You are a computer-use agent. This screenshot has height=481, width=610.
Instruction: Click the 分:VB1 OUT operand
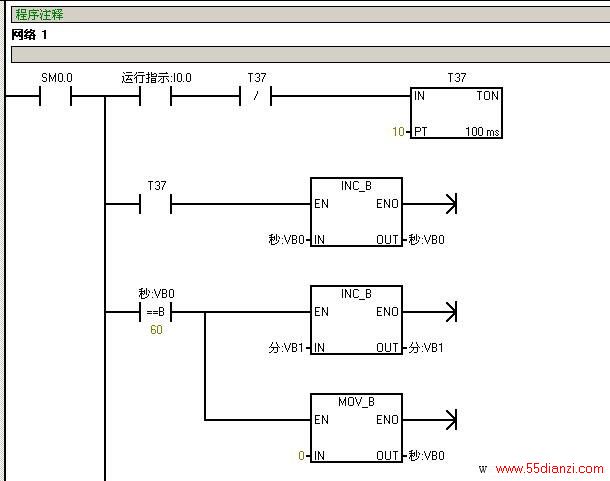point(426,348)
